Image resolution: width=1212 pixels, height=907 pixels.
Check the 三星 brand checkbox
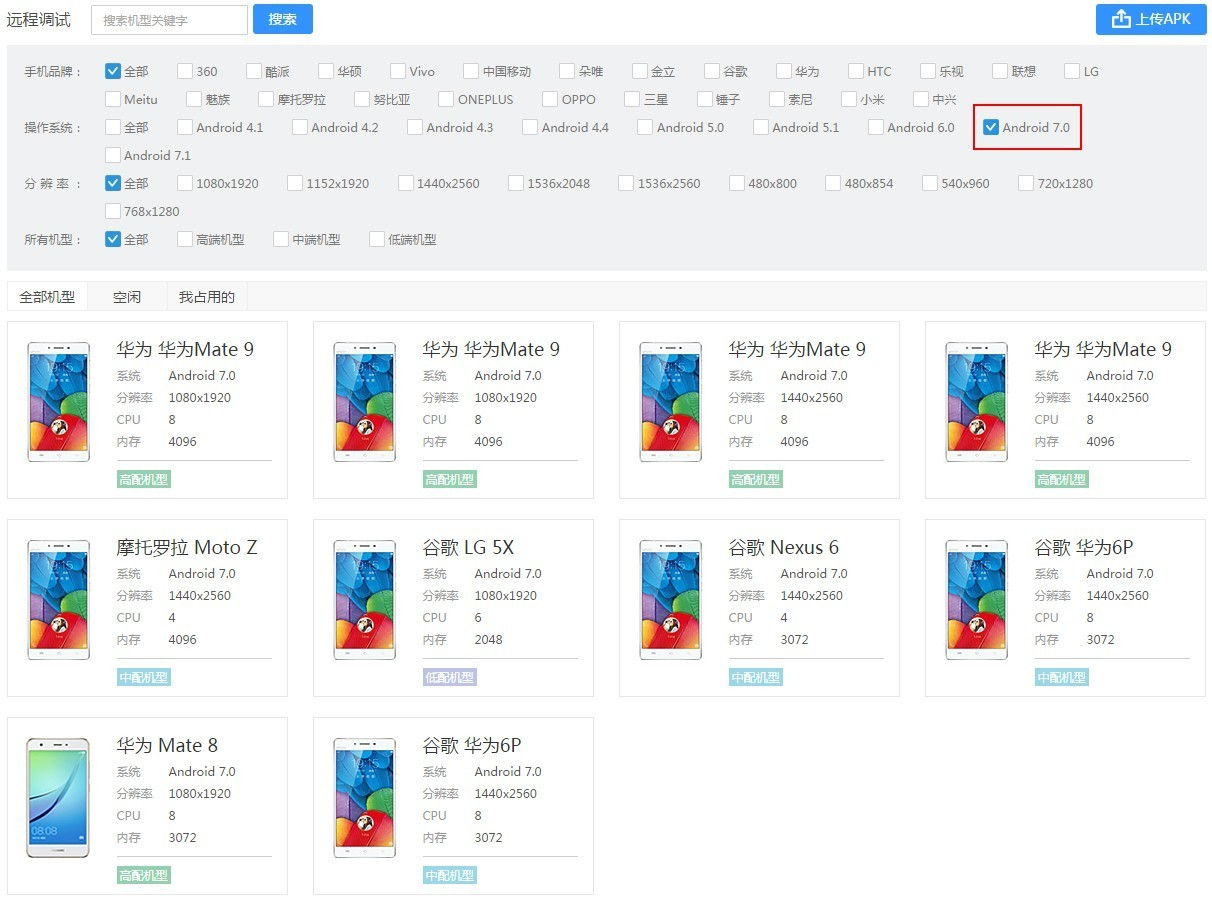(x=632, y=99)
